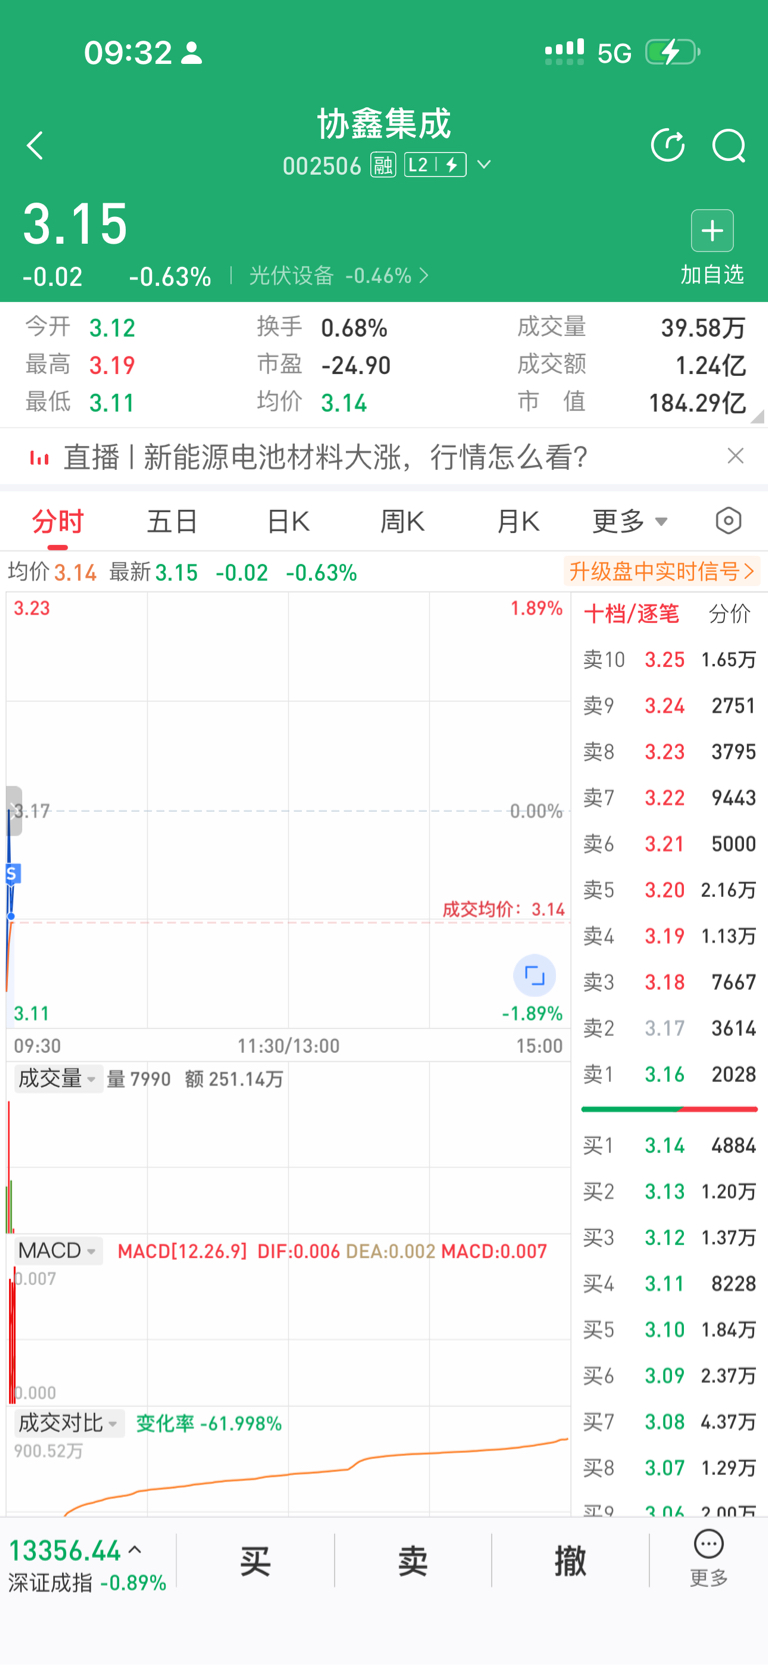768x1665 pixels.
Task: Select the 分时 tab
Action: [x=58, y=521]
